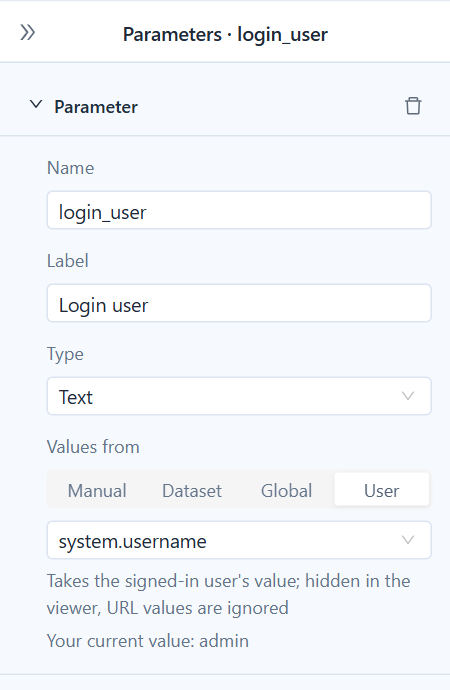450x690 pixels.
Task: Open the system.username dropdown
Action: [x=239, y=540]
